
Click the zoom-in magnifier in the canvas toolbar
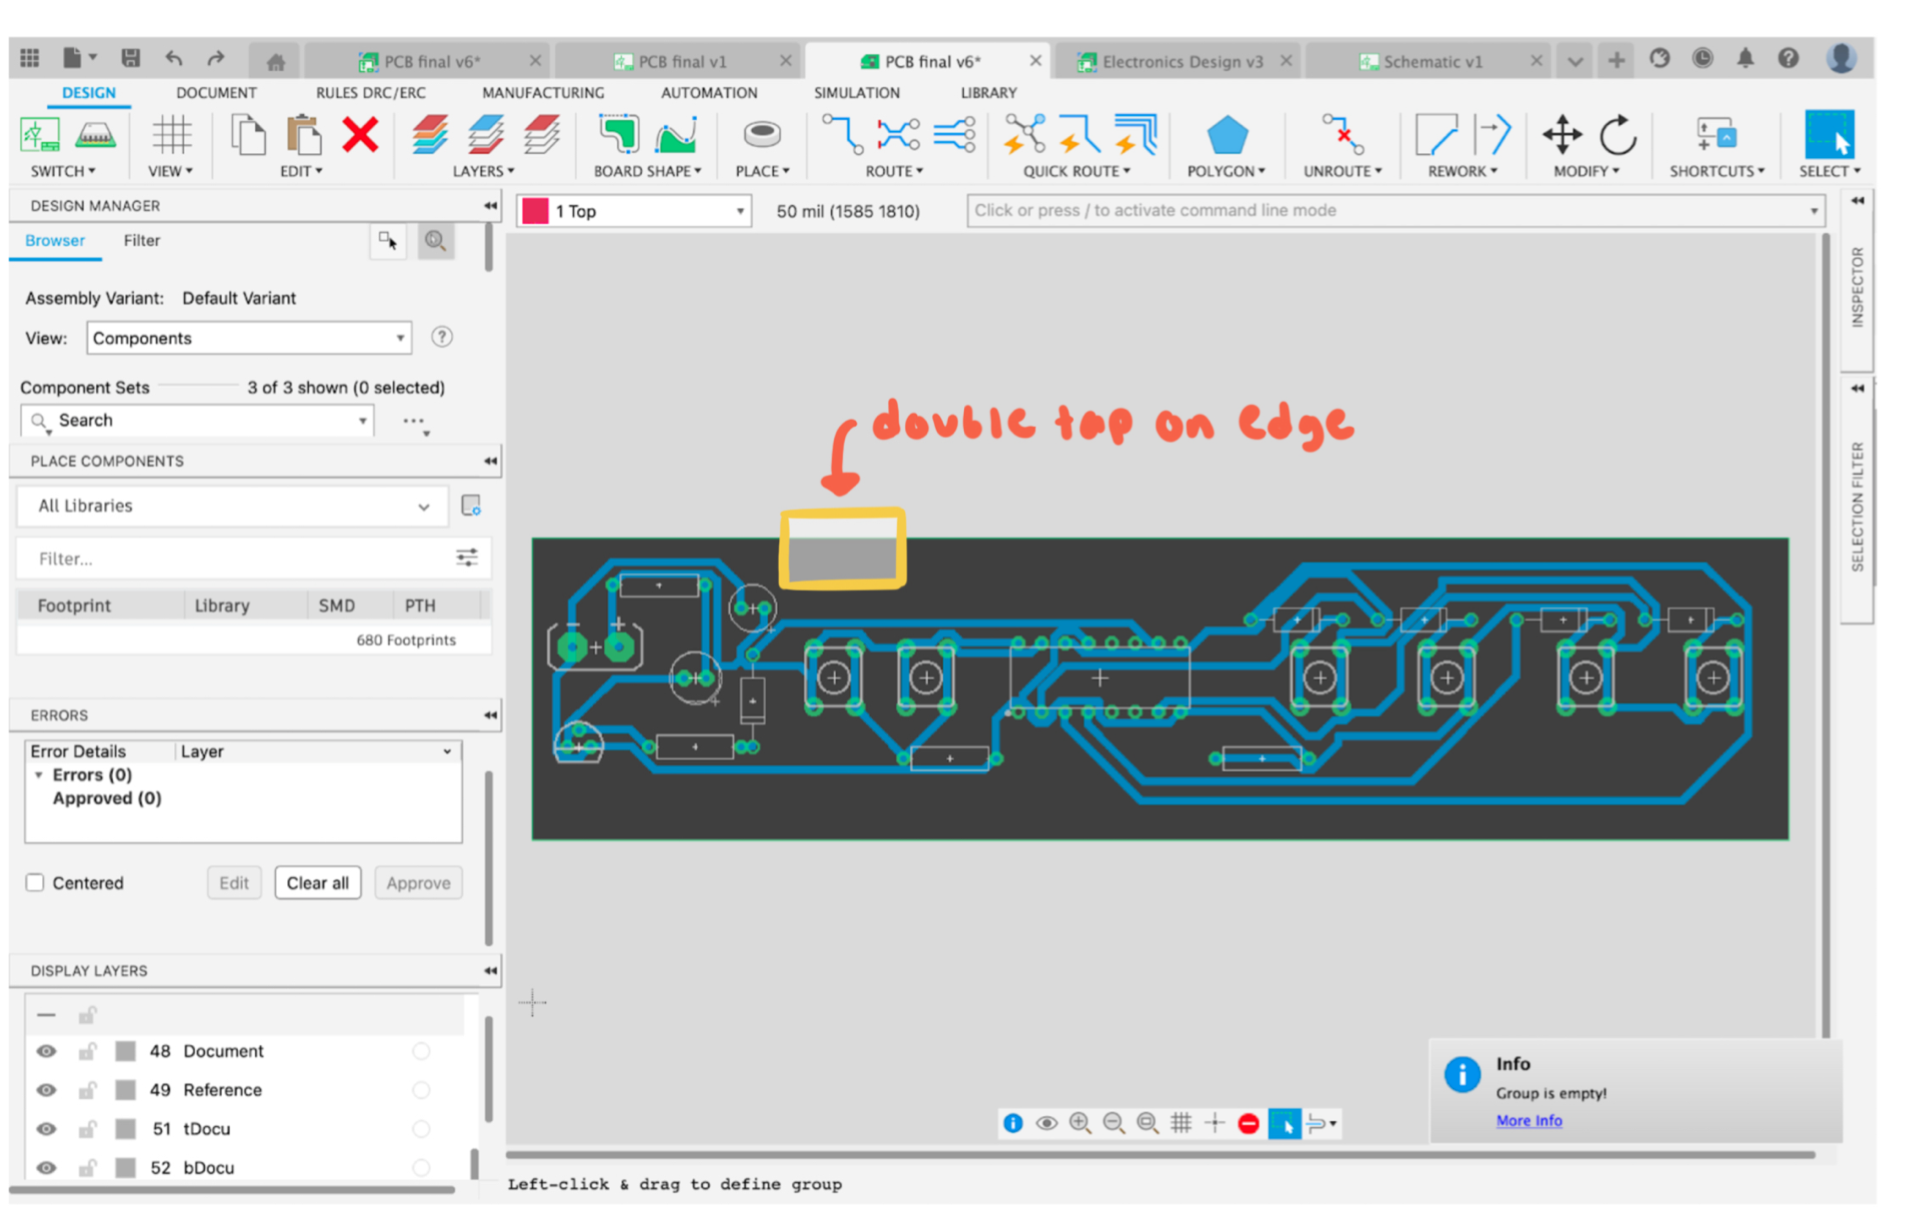click(x=1081, y=1123)
